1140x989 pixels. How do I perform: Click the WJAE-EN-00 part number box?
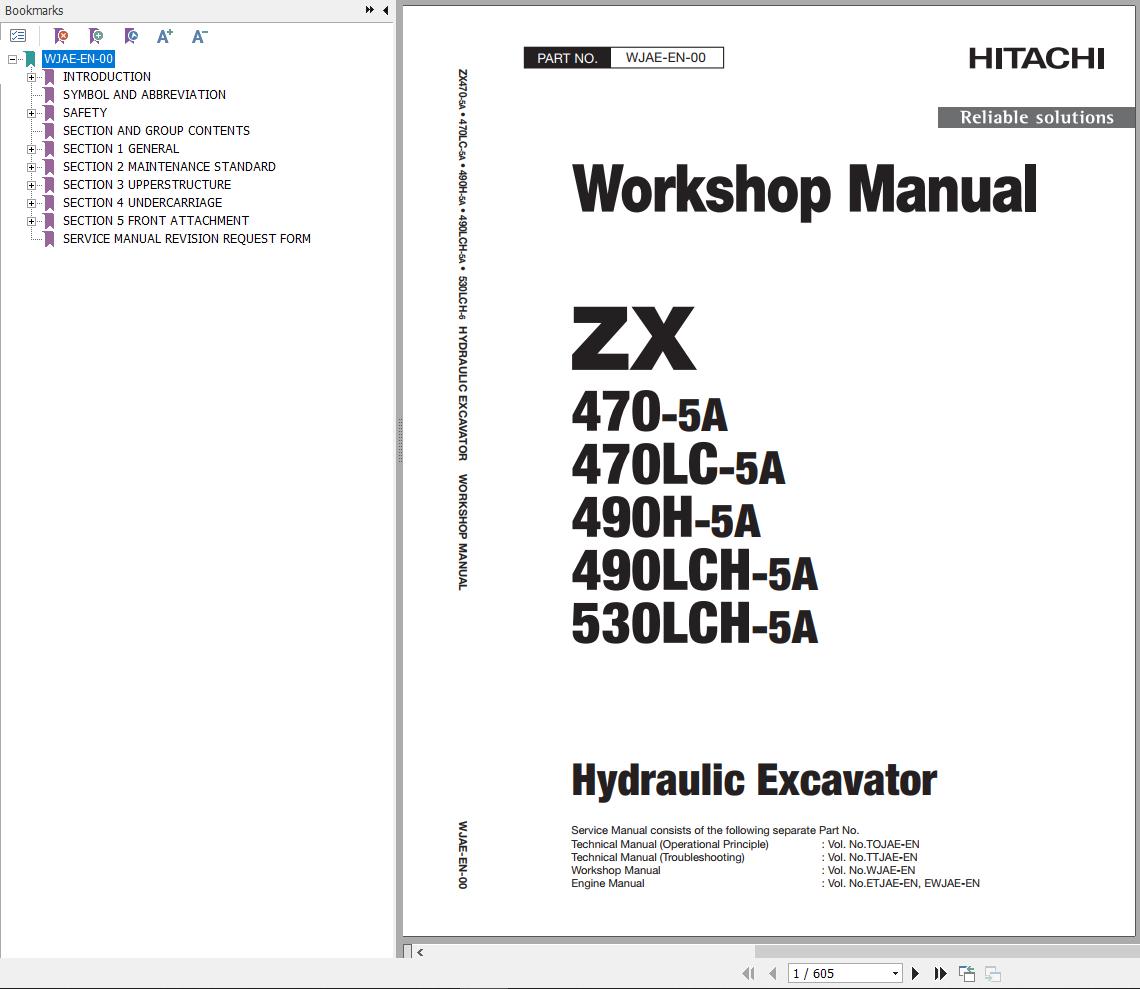(667, 57)
